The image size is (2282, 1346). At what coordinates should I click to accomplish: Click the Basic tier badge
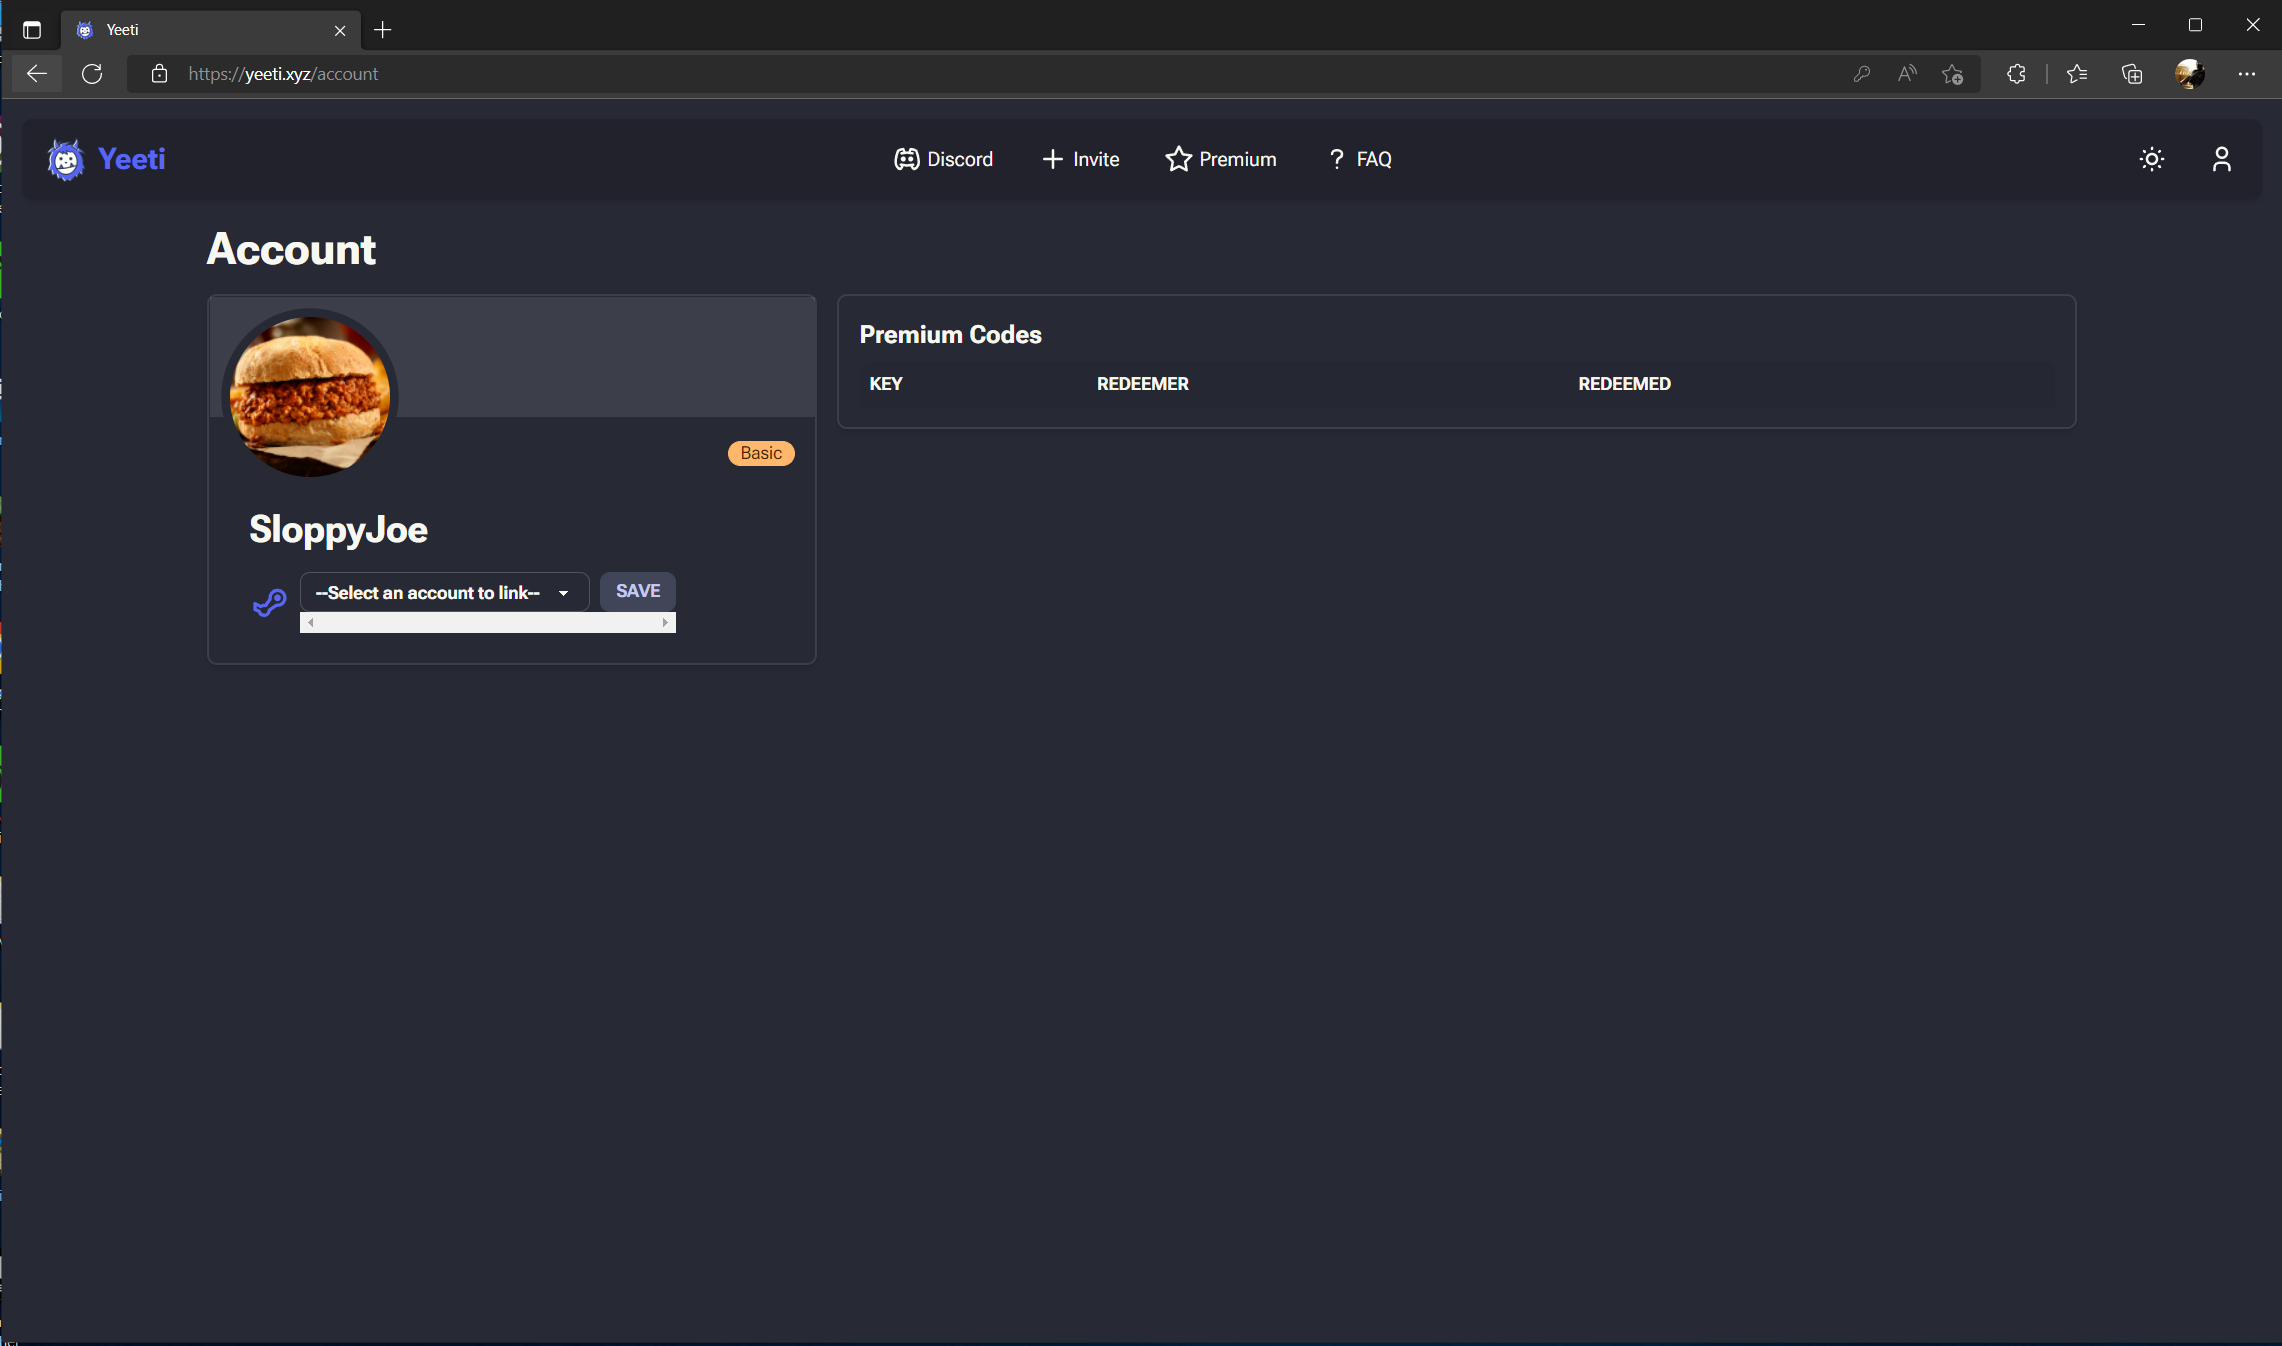[761, 453]
